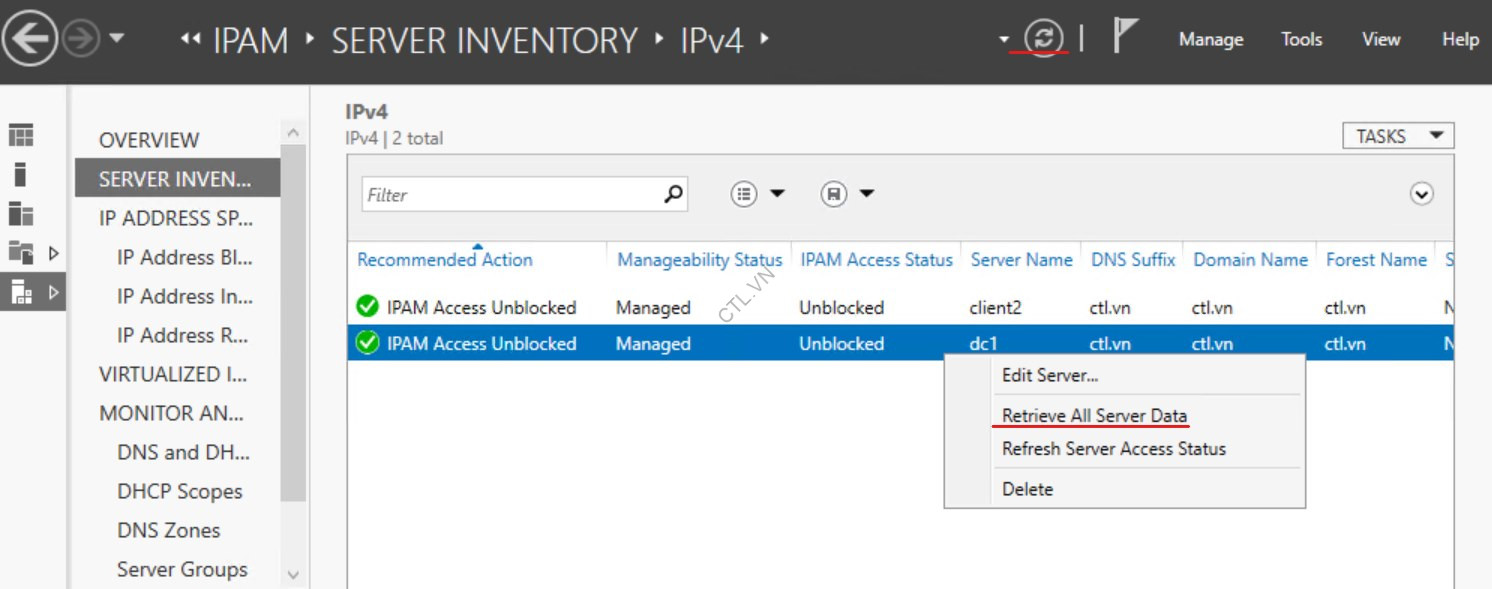
Task: Click the back navigation arrow
Action: 30,38
